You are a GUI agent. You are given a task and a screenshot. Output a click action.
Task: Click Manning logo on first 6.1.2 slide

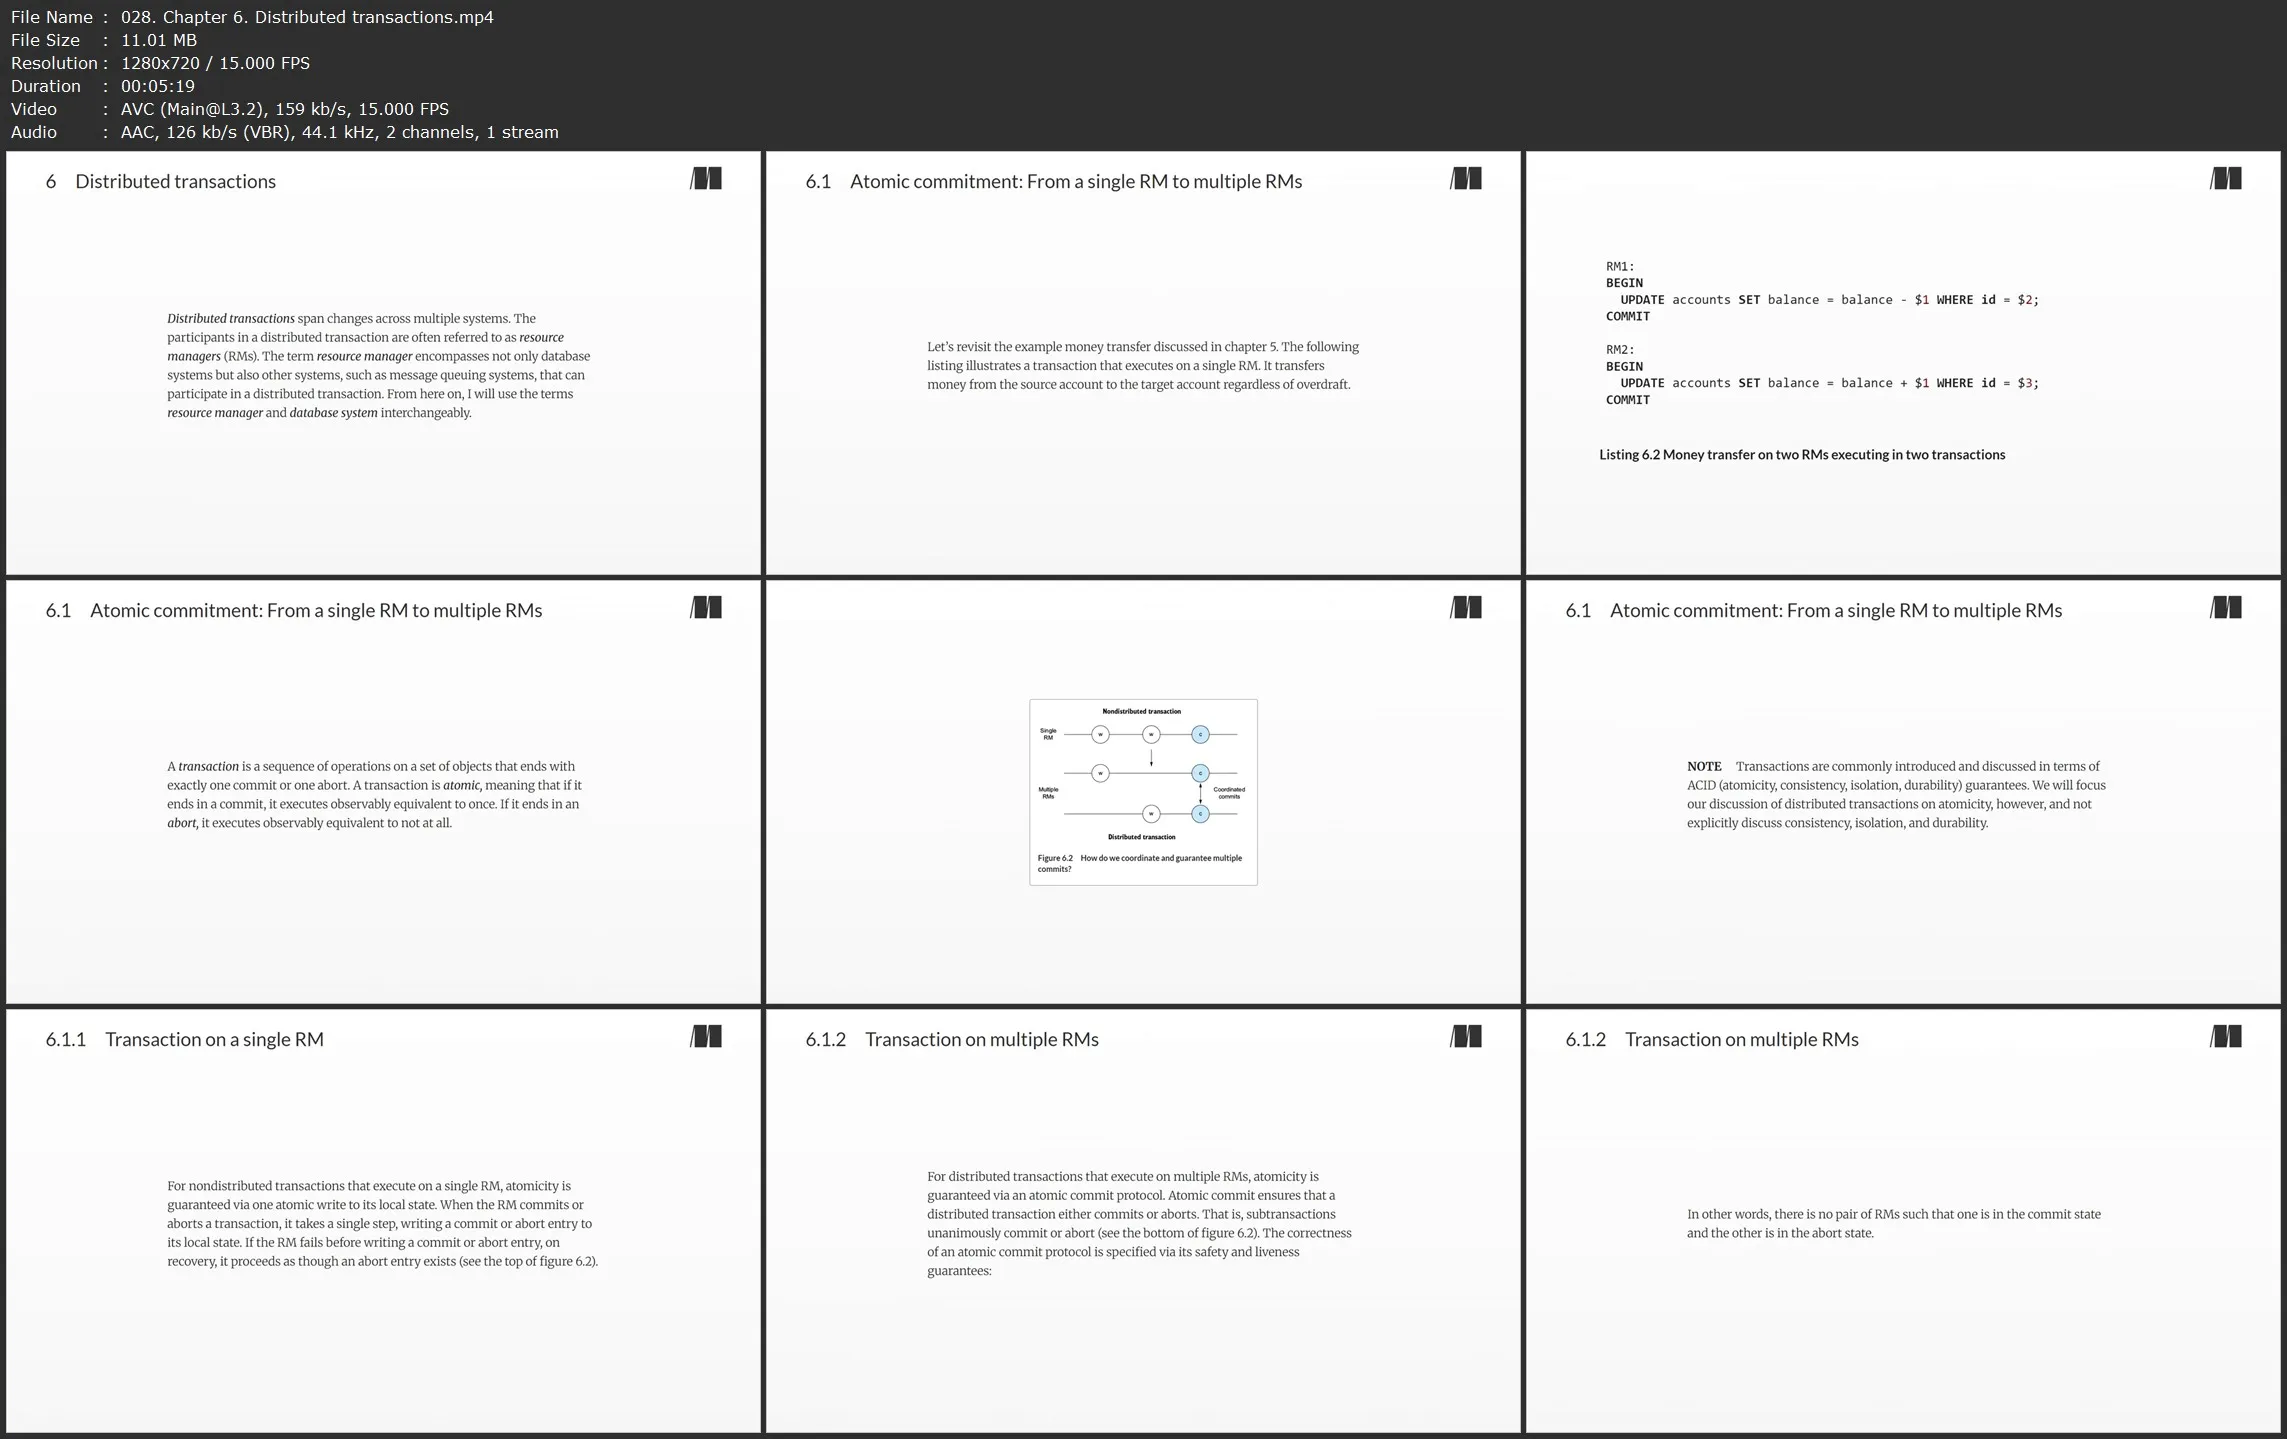(1466, 1037)
